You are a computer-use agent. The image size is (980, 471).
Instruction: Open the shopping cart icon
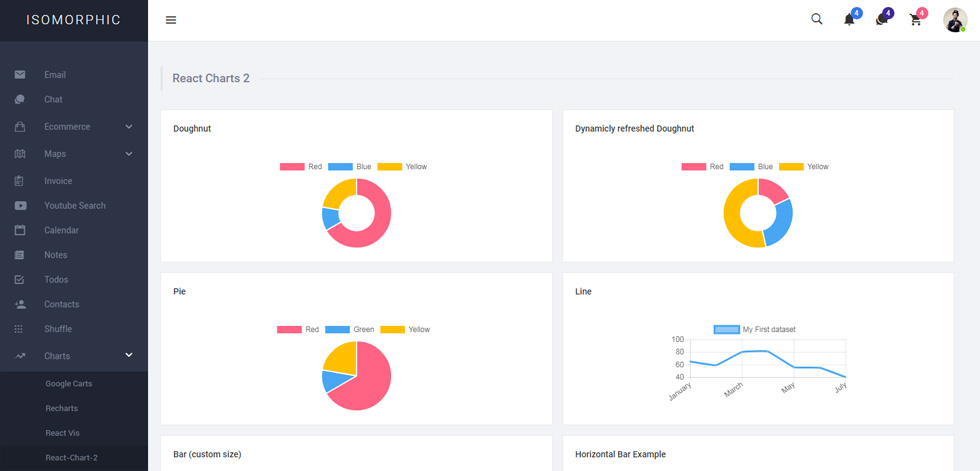tap(916, 20)
